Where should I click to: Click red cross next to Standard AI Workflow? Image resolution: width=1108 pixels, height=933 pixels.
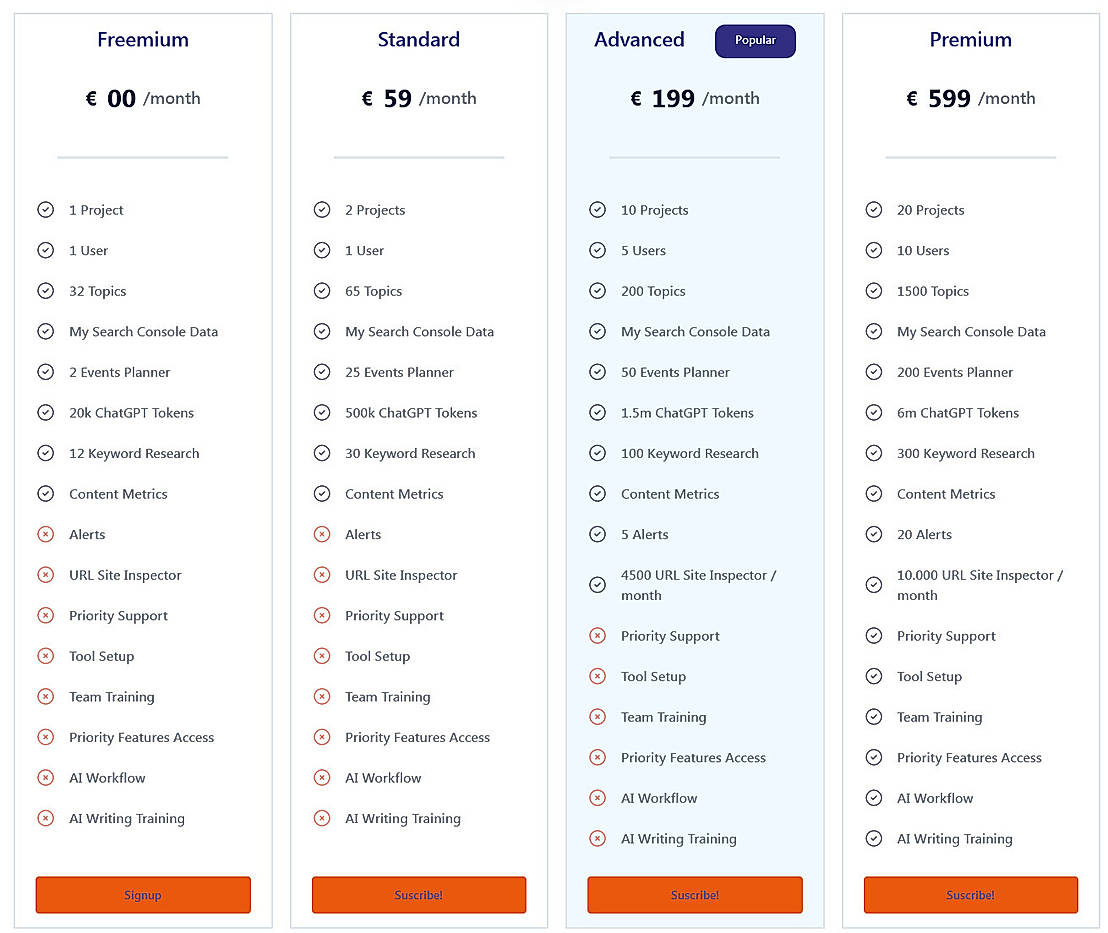pos(322,778)
